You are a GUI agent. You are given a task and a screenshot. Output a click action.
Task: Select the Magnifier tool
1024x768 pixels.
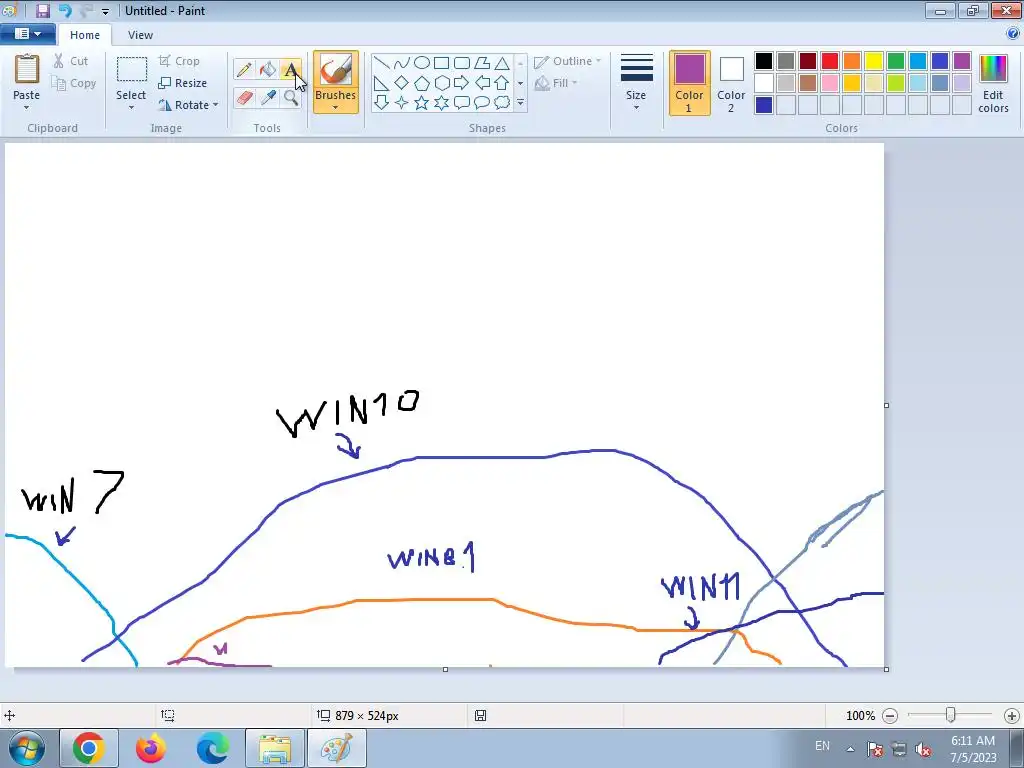point(291,98)
